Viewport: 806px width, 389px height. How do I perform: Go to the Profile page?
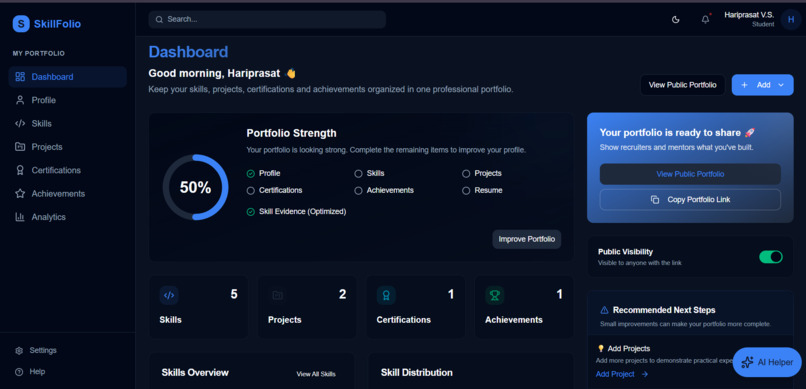pyautogui.click(x=67, y=100)
